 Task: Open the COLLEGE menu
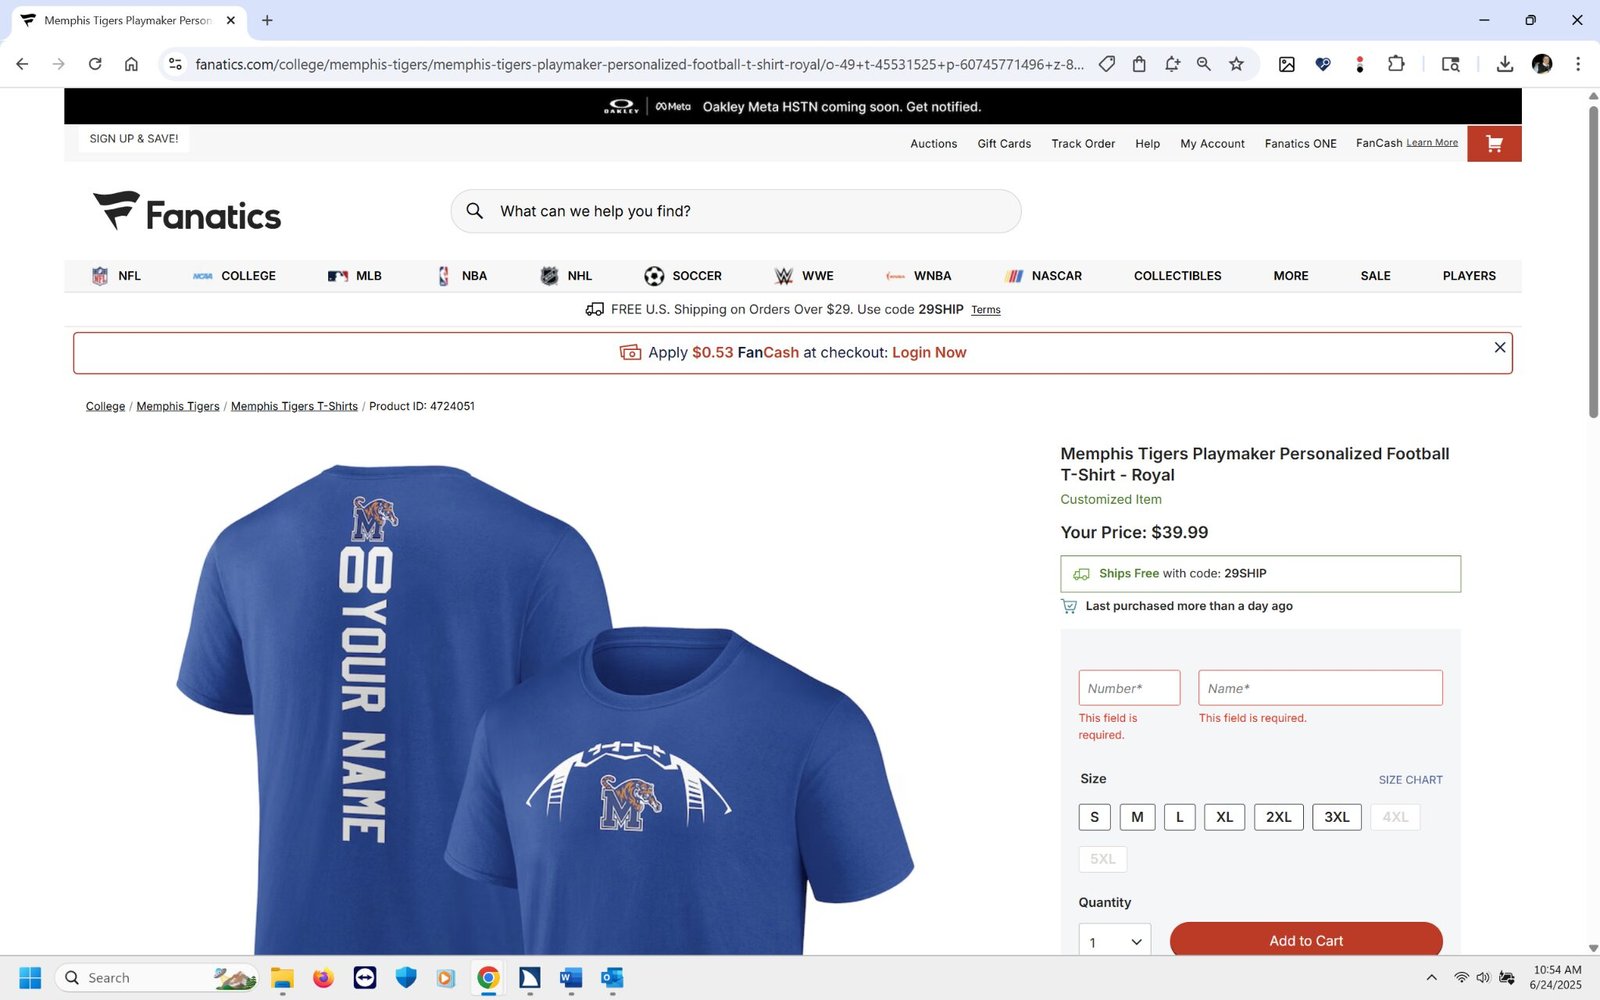coord(234,276)
